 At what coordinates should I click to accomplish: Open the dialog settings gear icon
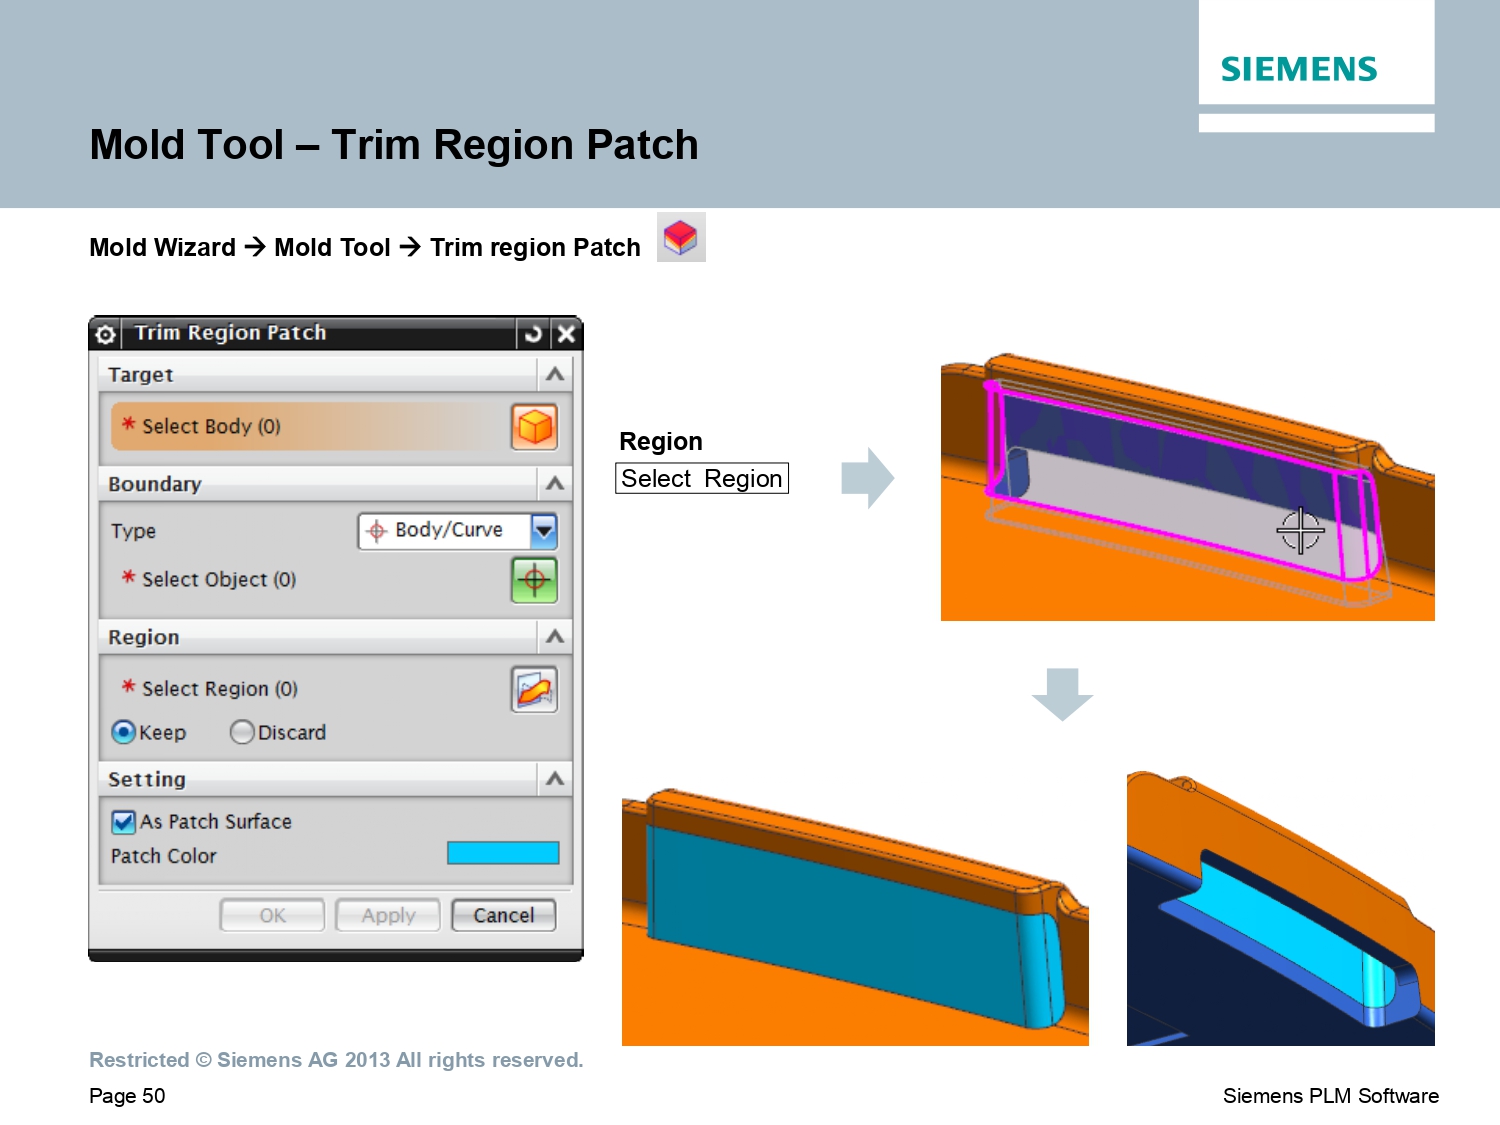click(x=105, y=334)
